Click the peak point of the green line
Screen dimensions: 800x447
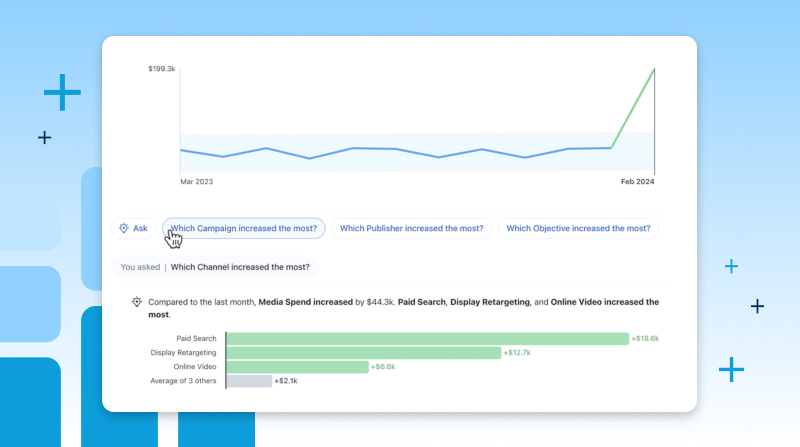point(654,69)
